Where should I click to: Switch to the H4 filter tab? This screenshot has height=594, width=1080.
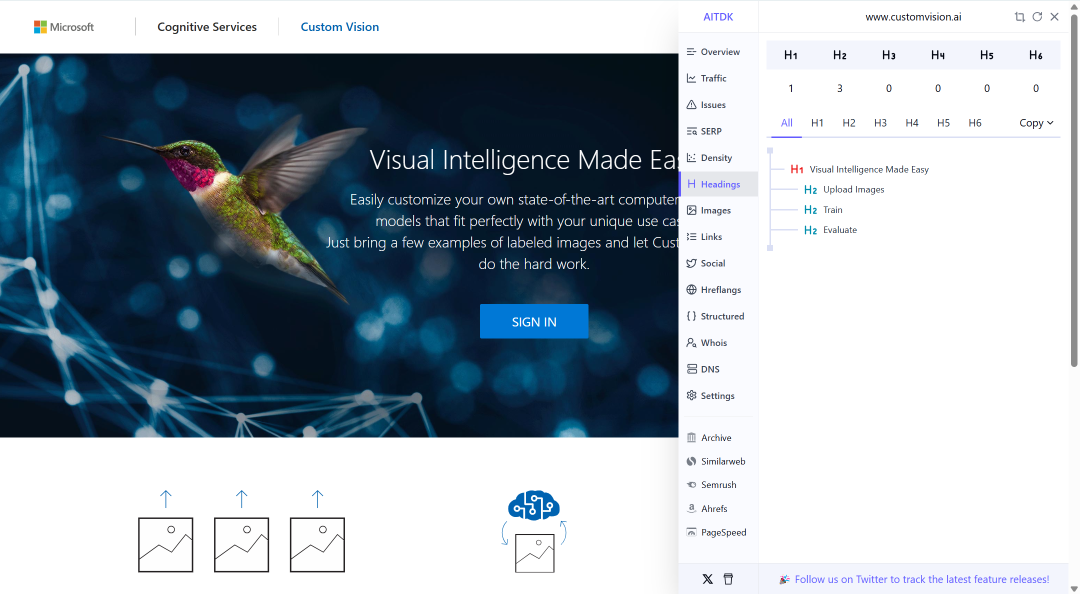click(912, 123)
